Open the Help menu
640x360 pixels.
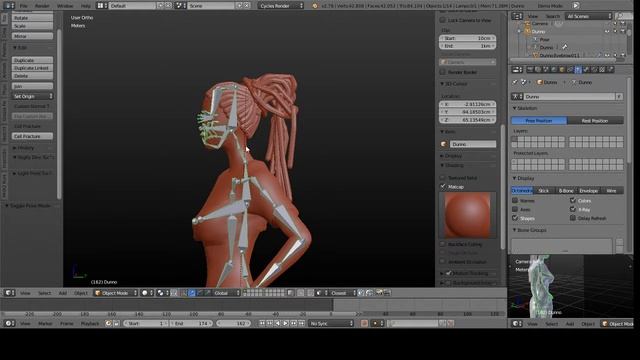[85, 6]
